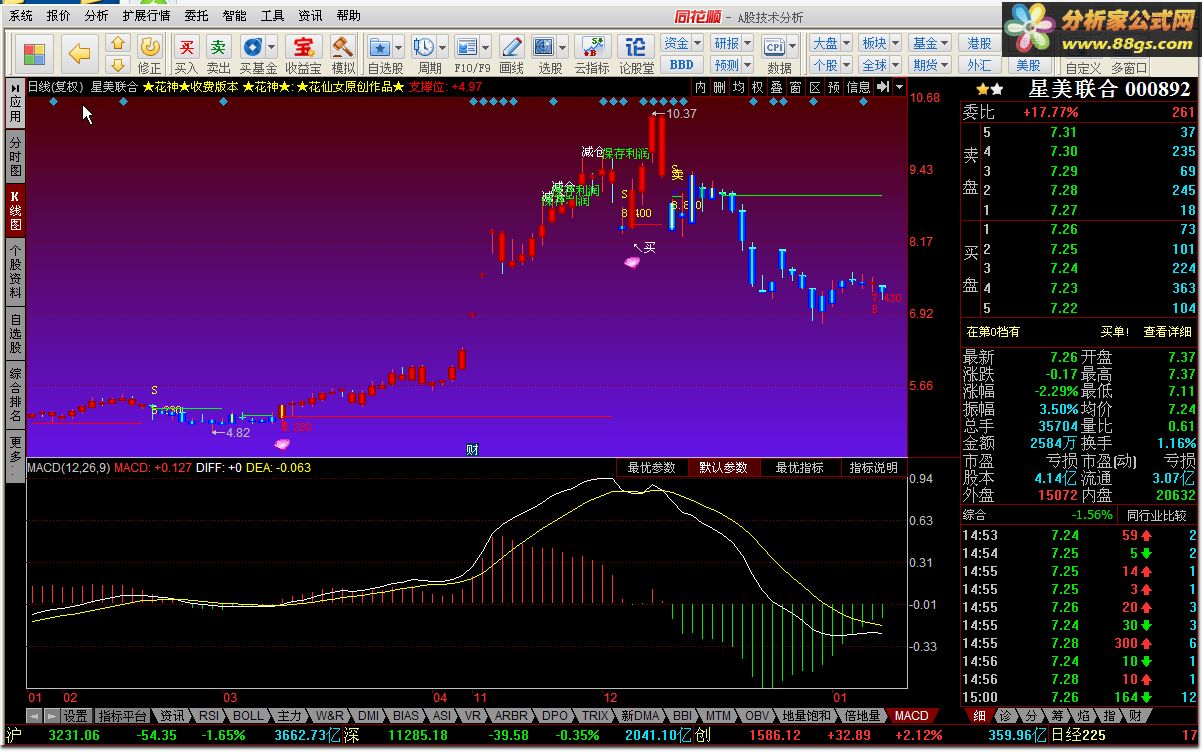Switch to the TRIX indicator tab

(x=595, y=716)
